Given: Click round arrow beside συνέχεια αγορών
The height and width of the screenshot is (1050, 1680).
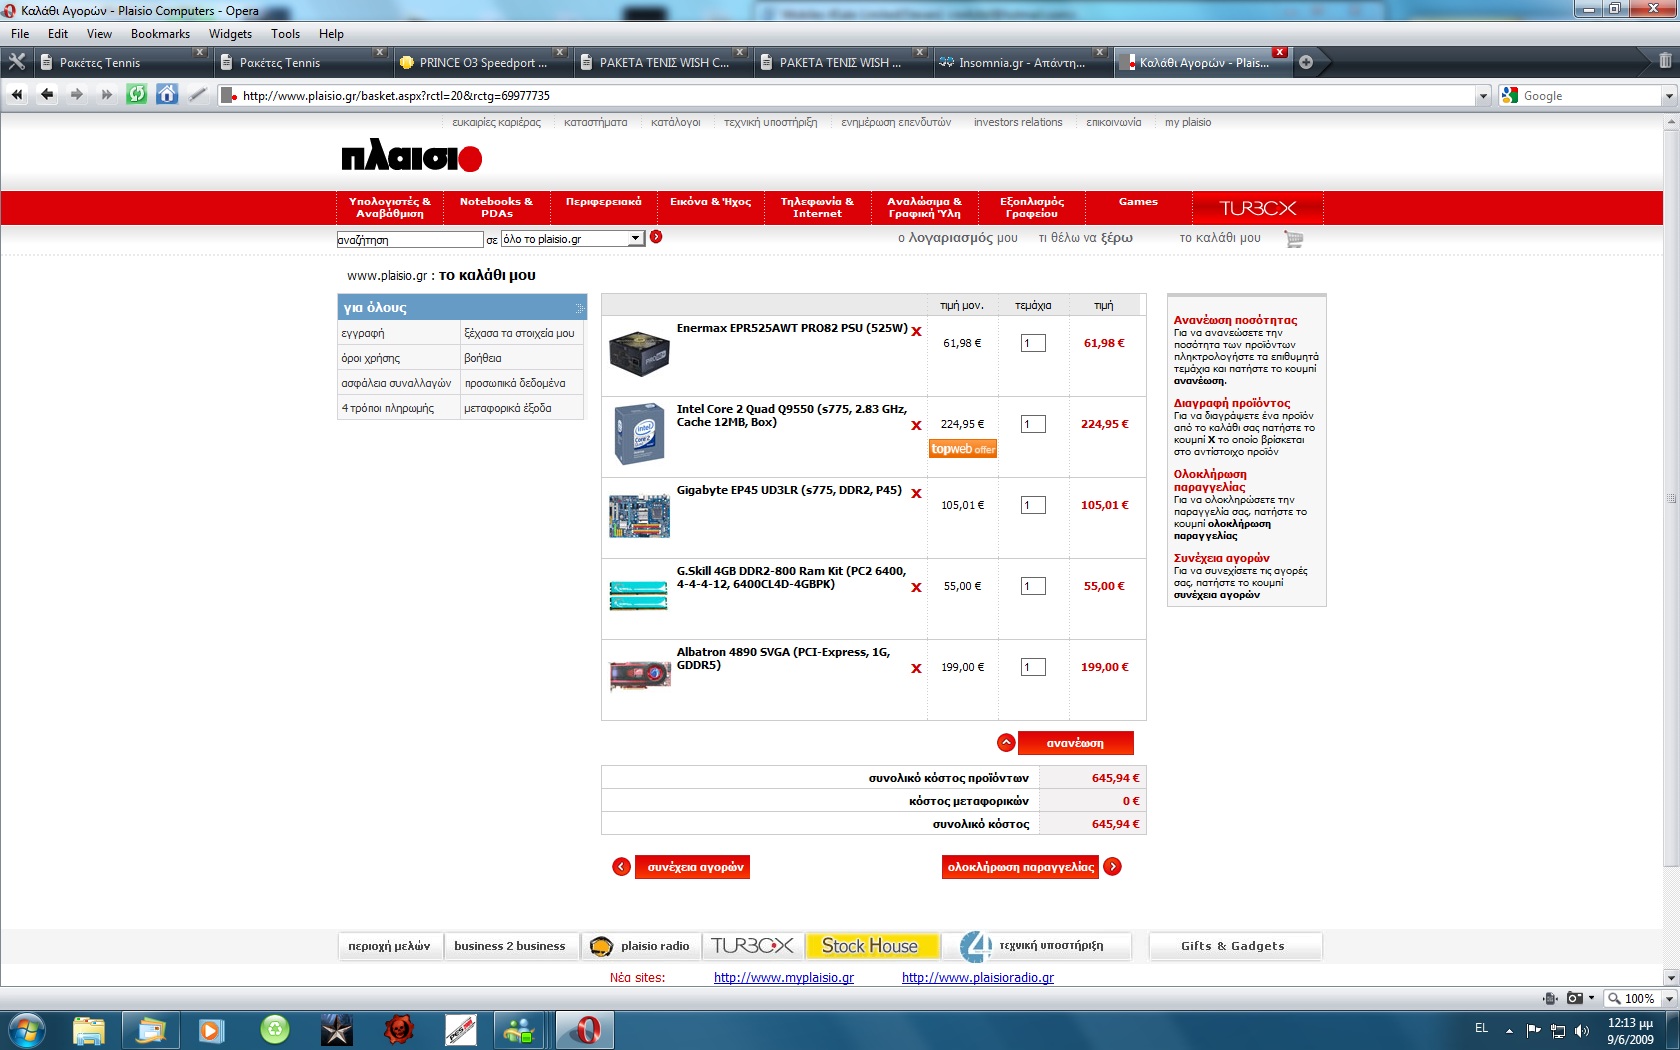Looking at the screenshot, I should point(622,867).
